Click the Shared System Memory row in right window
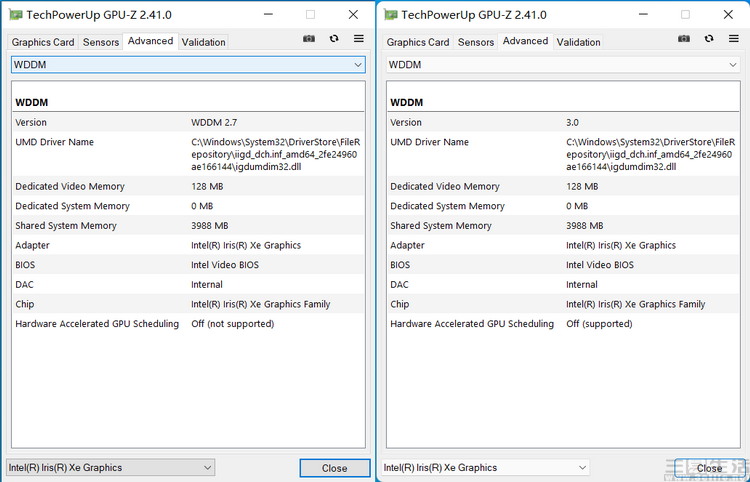 pos(563,226)
